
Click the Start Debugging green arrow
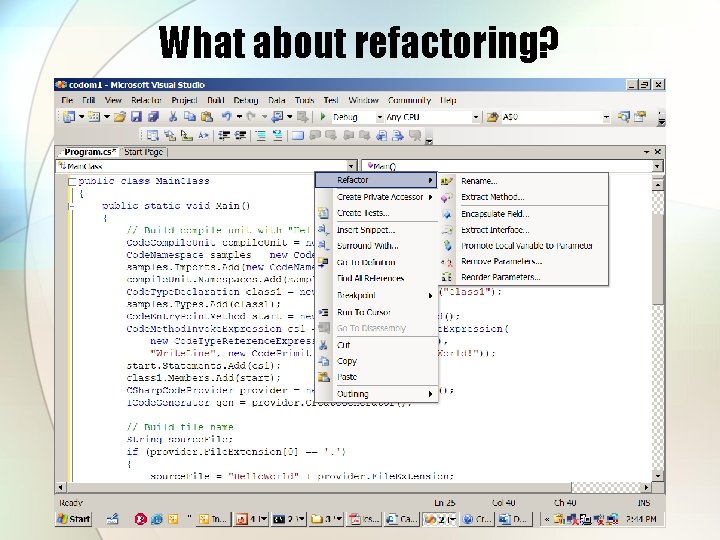[x=323, y=117]
